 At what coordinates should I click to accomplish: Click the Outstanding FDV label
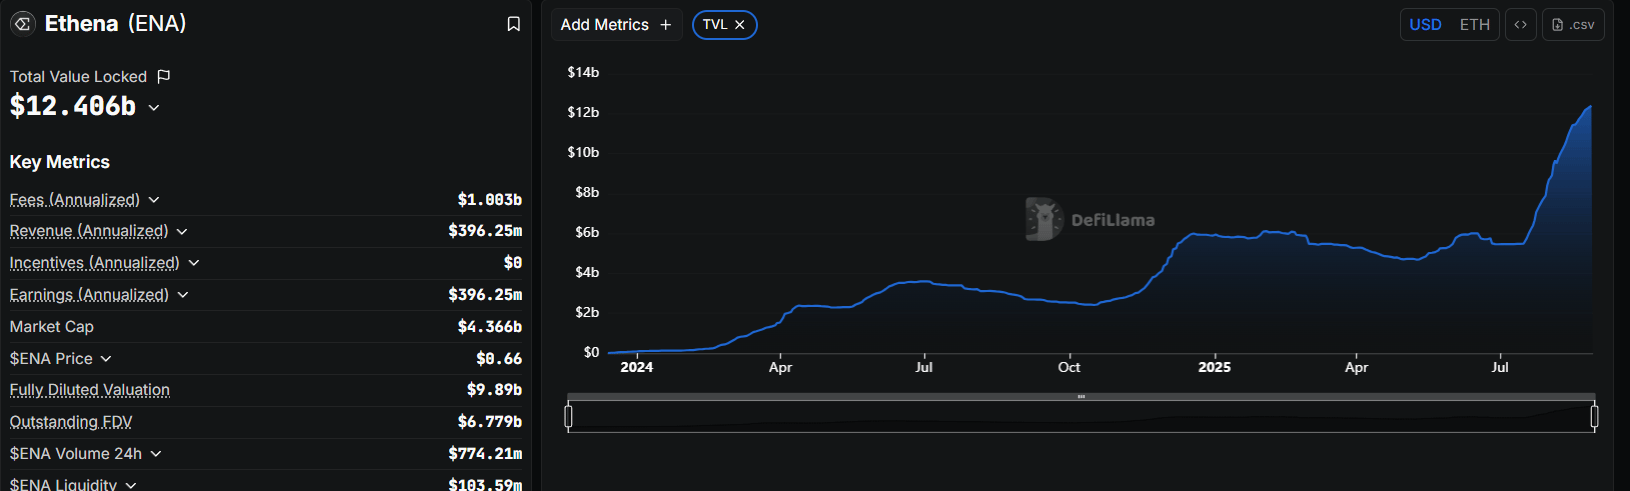(71, 422)
